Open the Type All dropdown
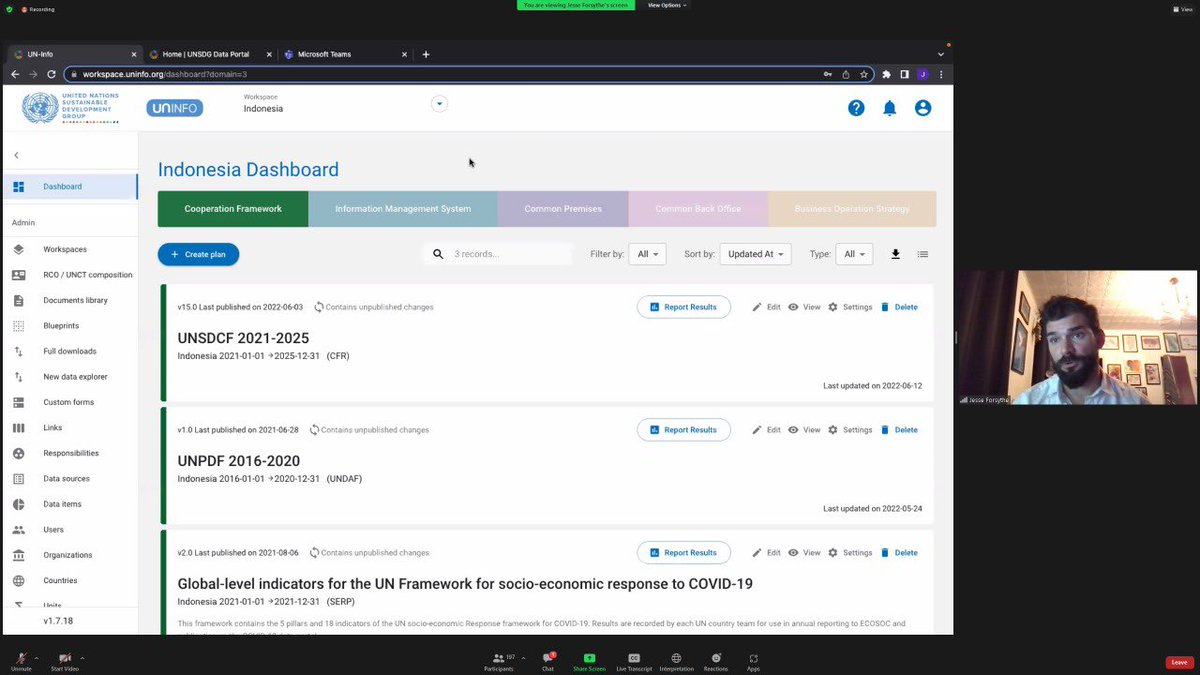The image size is (1200, 675). (x=855, y=254)
